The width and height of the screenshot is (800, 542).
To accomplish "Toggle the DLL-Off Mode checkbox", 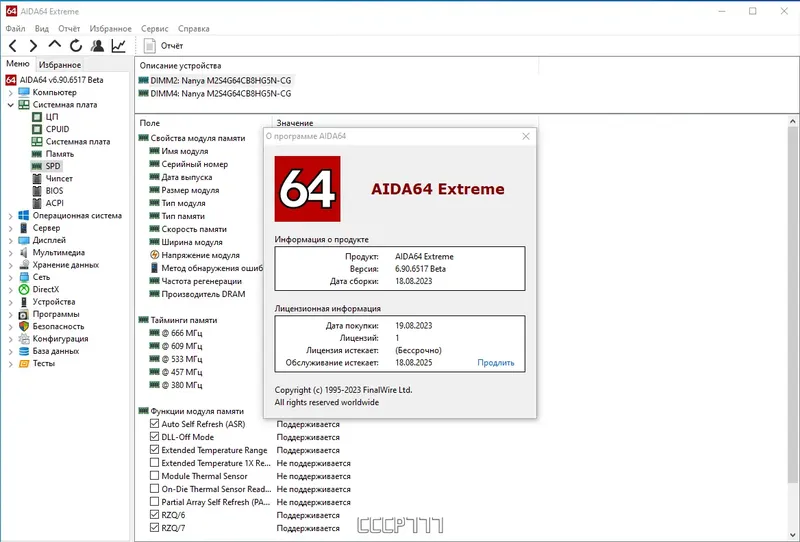I will tap(155, 437).
